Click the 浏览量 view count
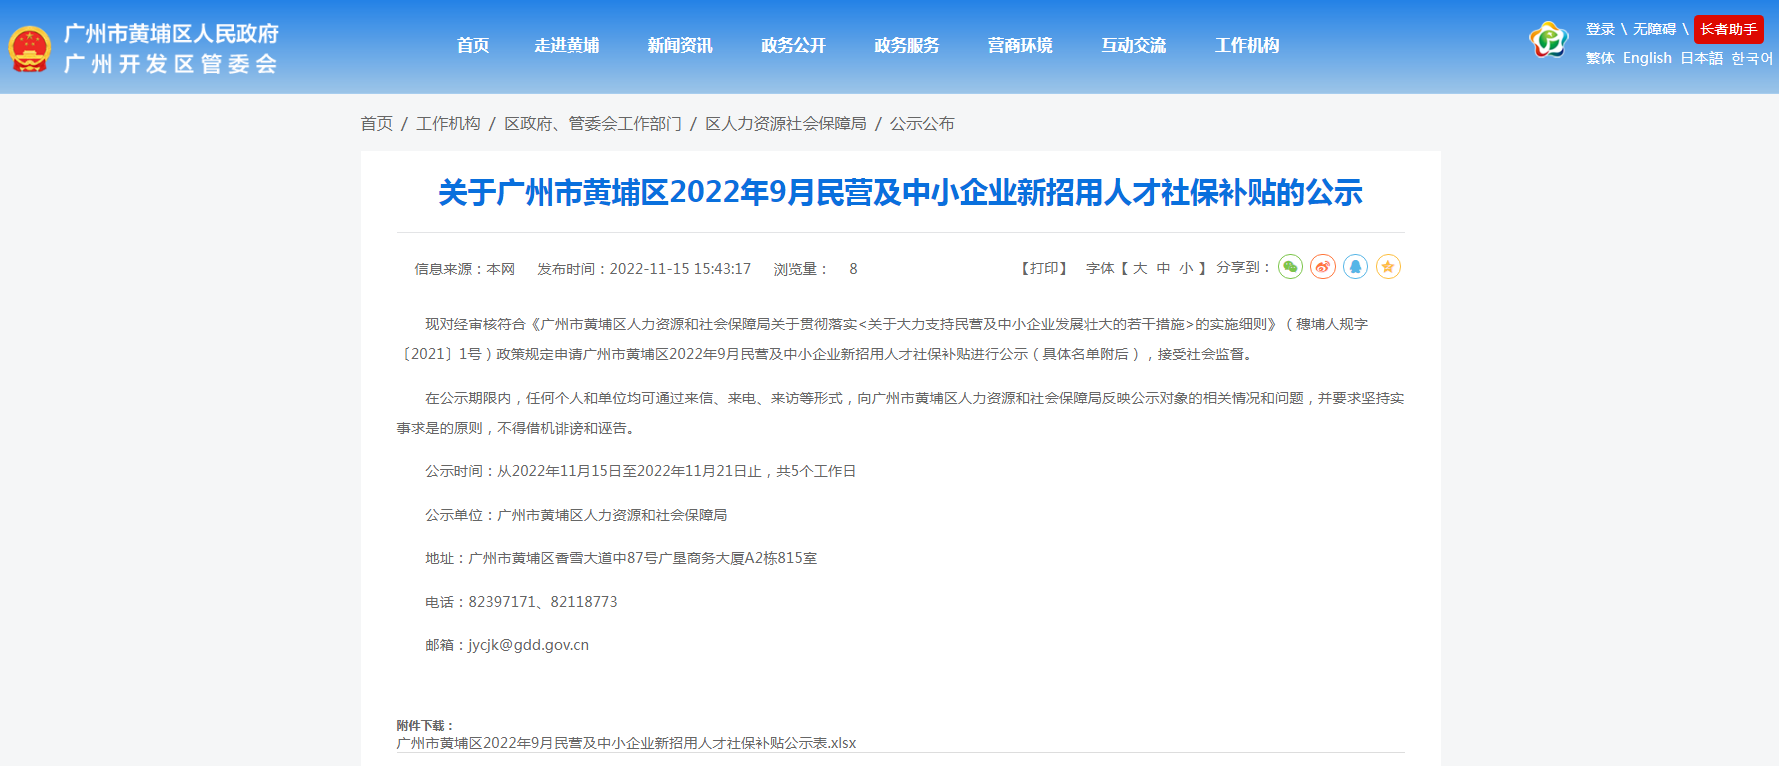Viewport: 1779px width, 766px height. [x=815, y=269]
